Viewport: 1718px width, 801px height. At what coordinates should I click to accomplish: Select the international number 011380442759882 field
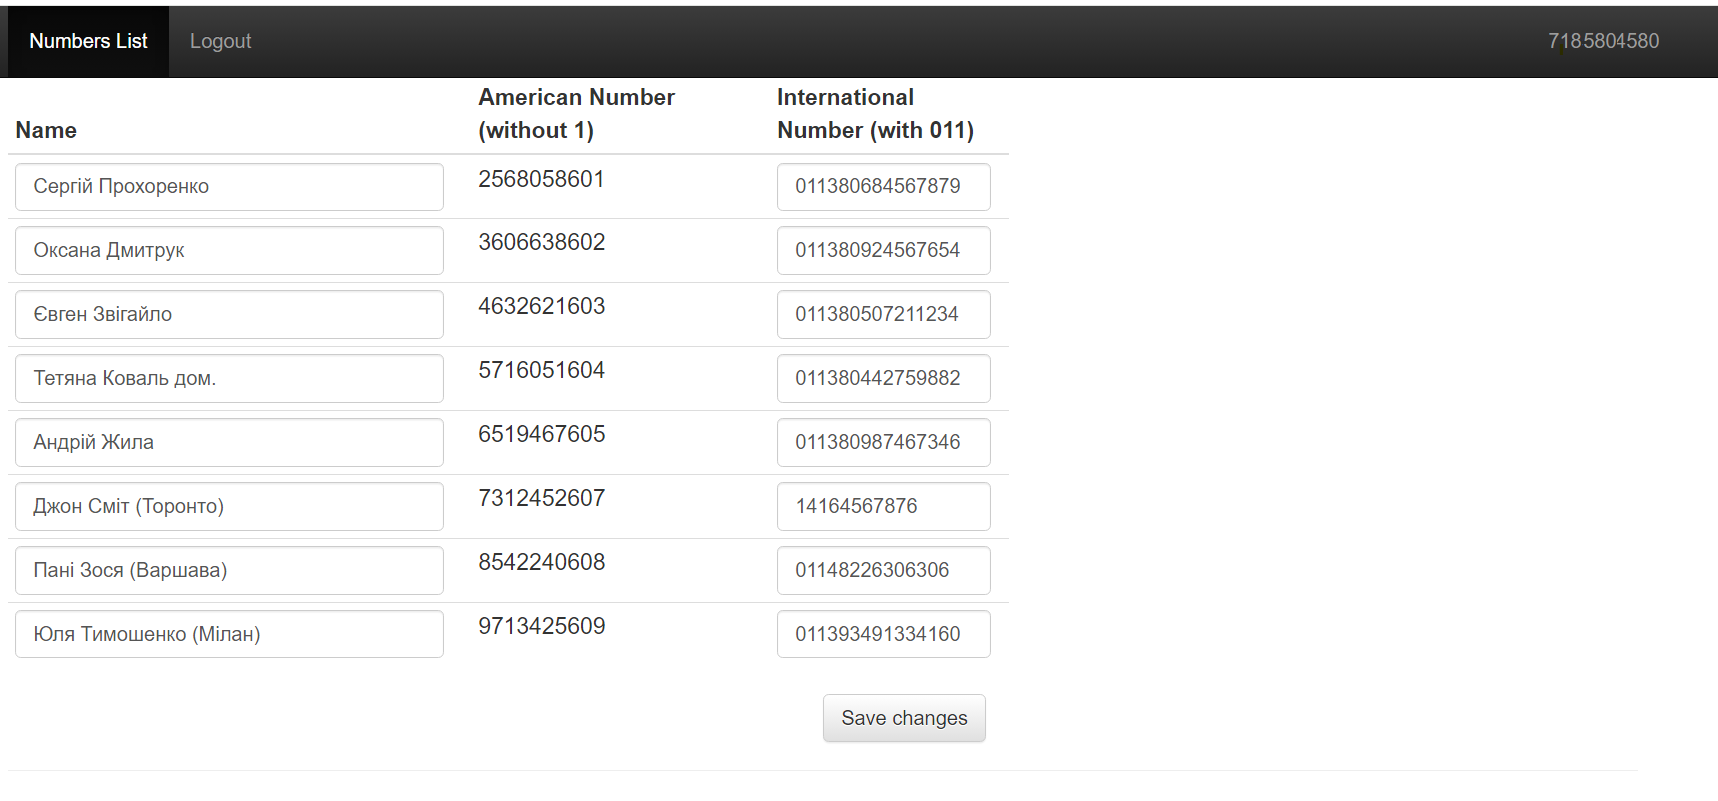pos(883,379)
